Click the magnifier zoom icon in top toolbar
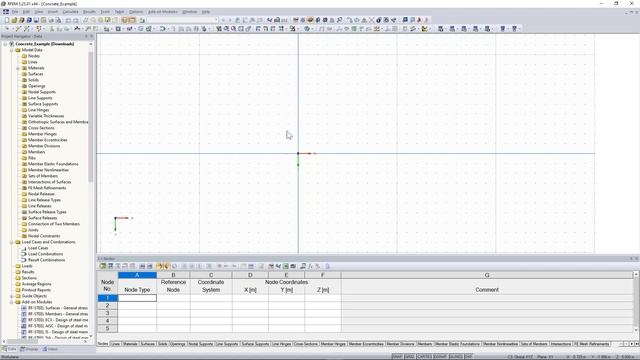 pyautogui.click(x=339, y=20)
